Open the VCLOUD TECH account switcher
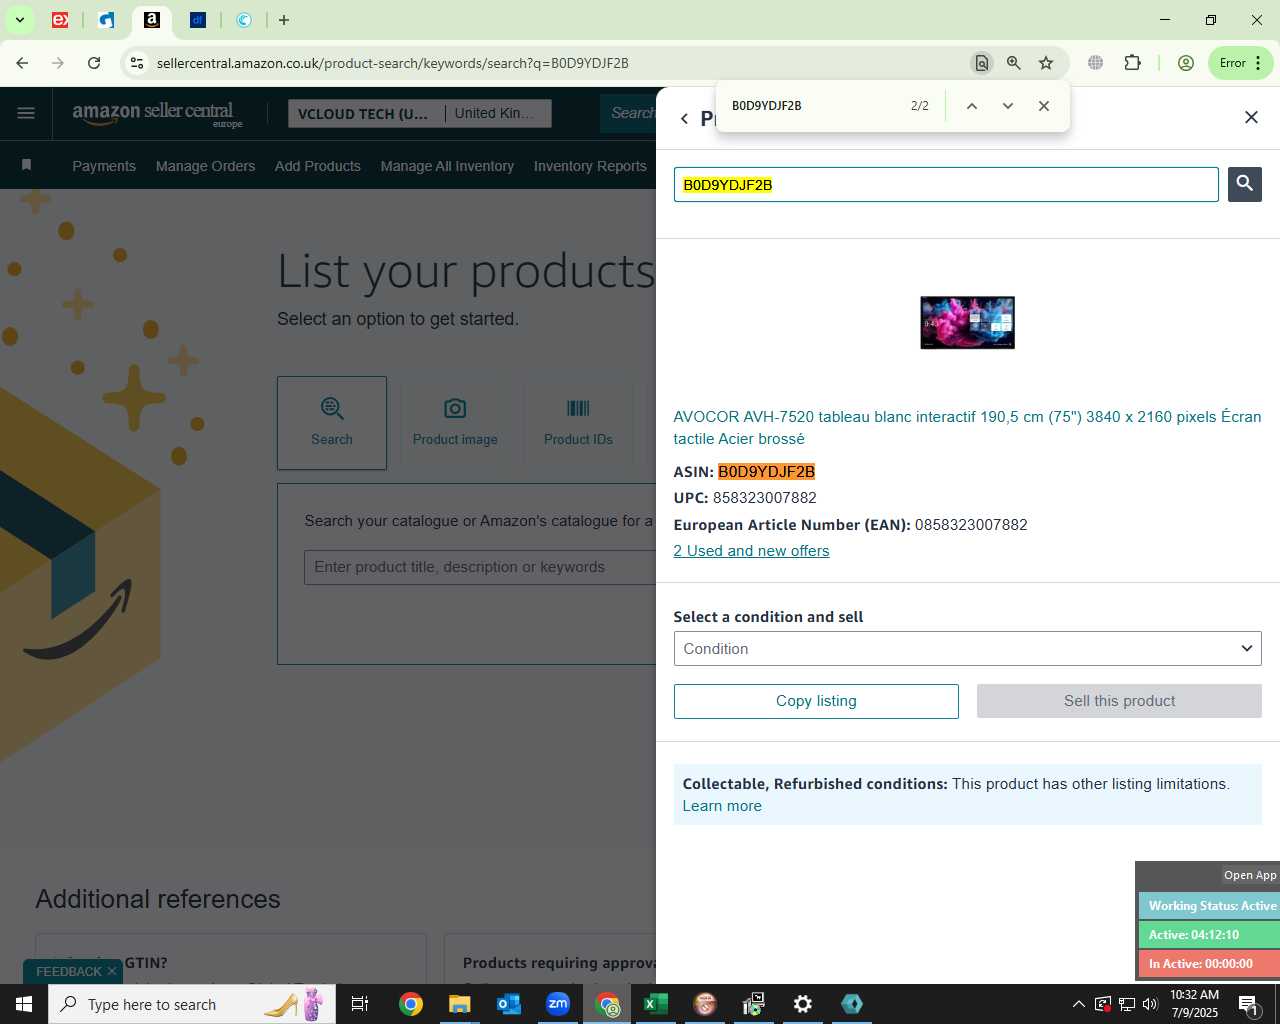Image resolution: width=1280 pixels, height=1024 pixels. pos(366,114)
